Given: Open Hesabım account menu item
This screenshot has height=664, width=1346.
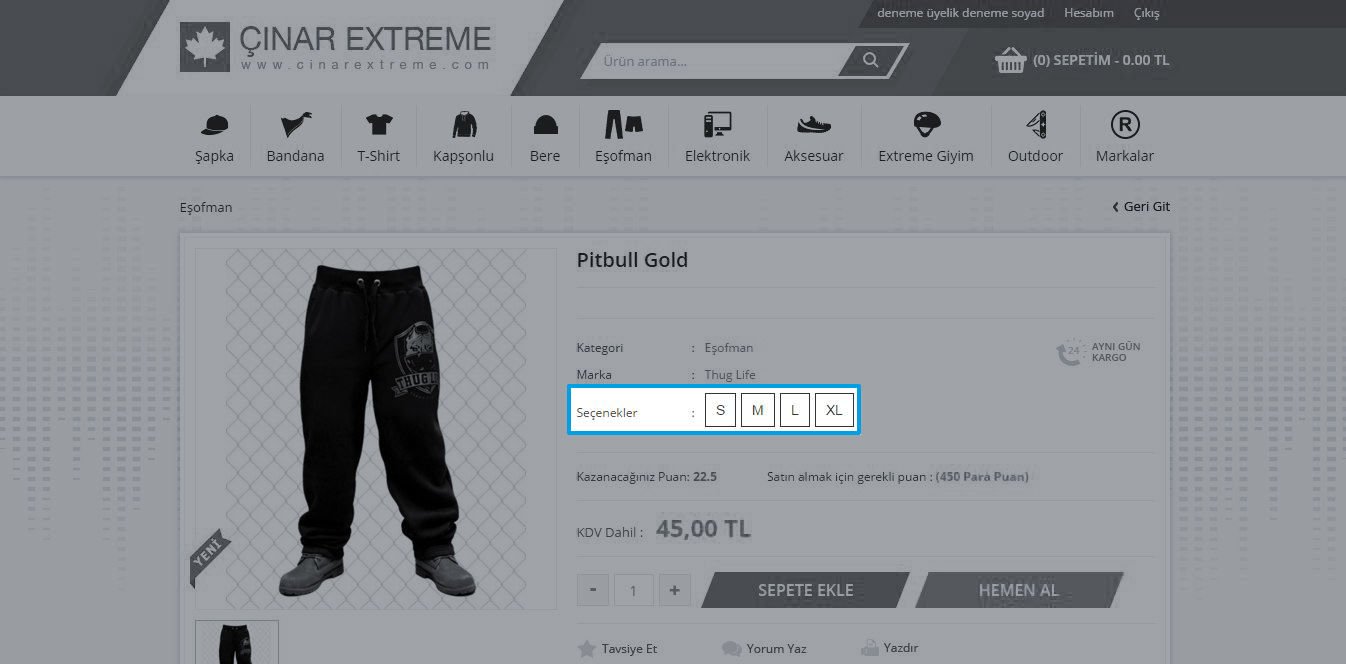Looking at the screenshot, I should point(1089,13).
